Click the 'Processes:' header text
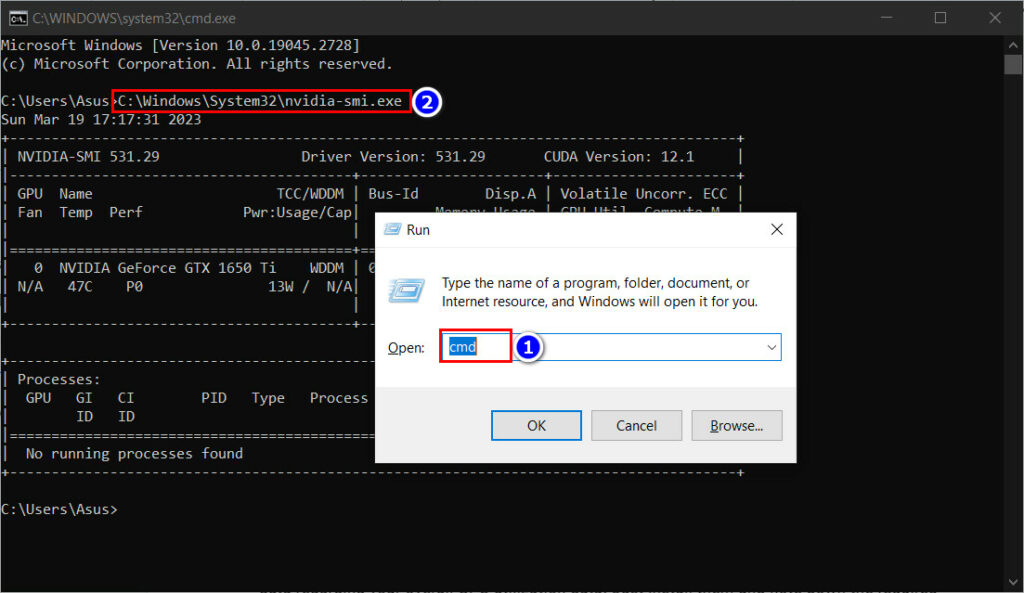1024x593 pixels. (59, 379)
